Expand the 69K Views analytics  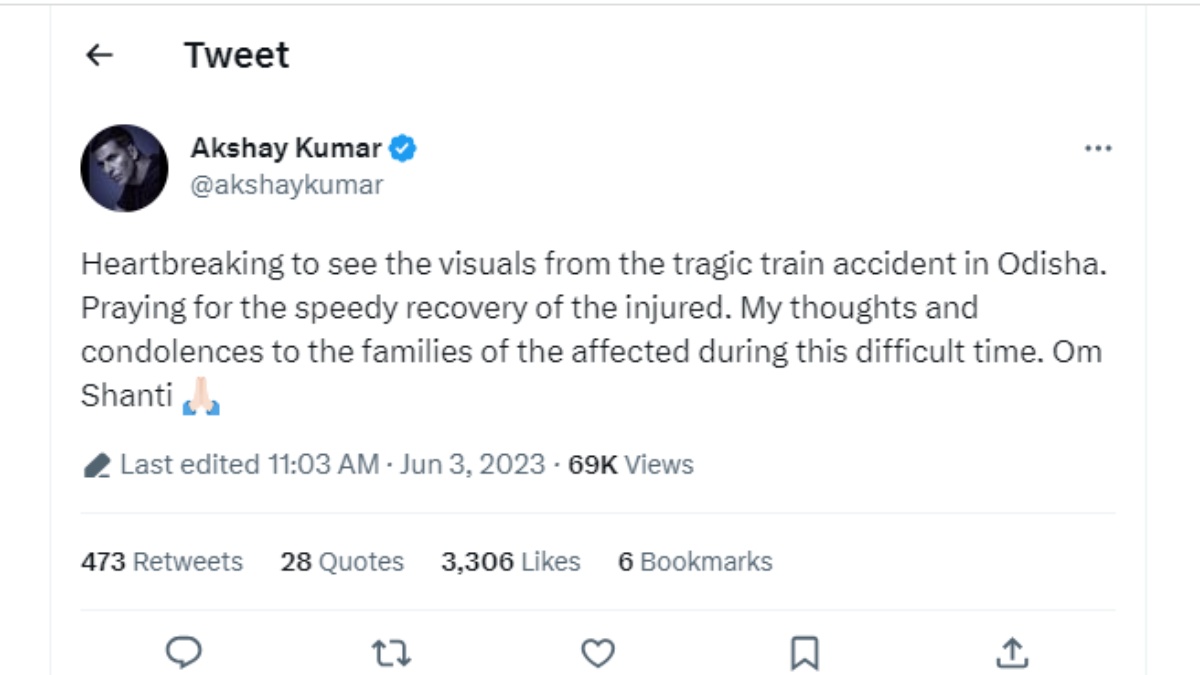point(630,464)
